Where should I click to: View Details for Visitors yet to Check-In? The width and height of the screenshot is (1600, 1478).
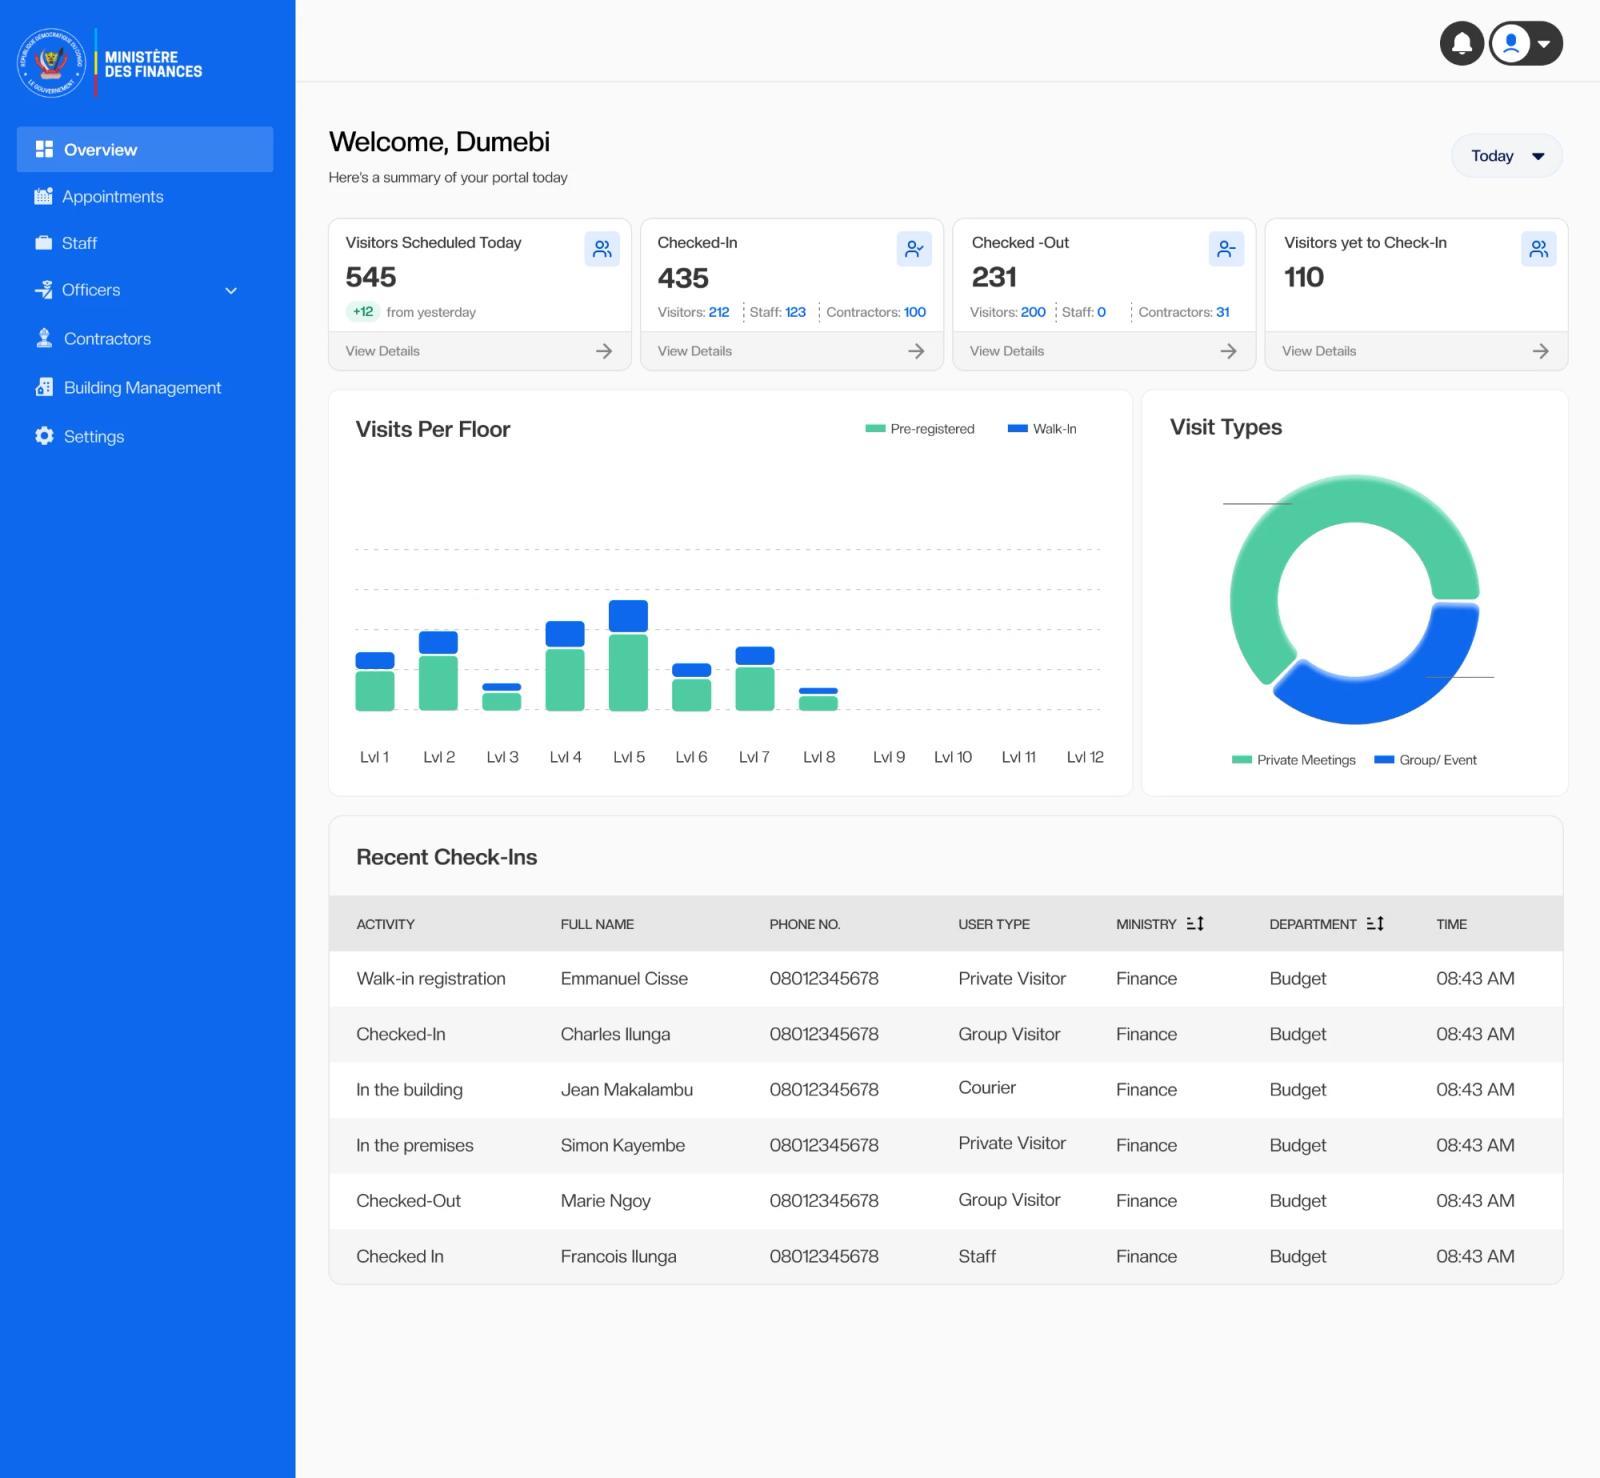pyautogui.click(x=1319, y=351)
